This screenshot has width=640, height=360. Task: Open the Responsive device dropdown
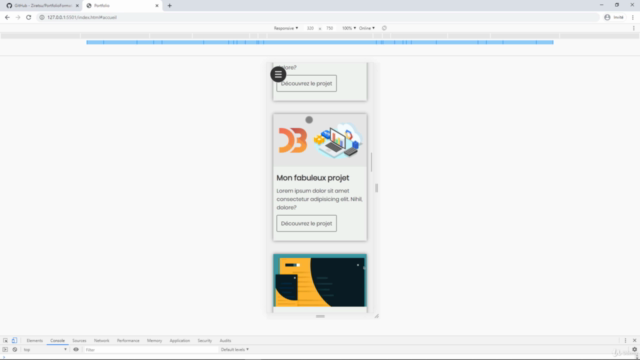286,28
